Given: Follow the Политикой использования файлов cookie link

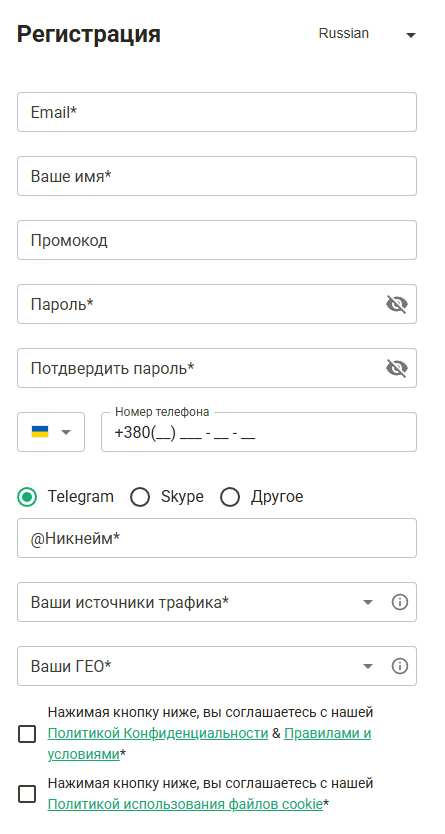Looking at the screenshot, I should 185,804.
